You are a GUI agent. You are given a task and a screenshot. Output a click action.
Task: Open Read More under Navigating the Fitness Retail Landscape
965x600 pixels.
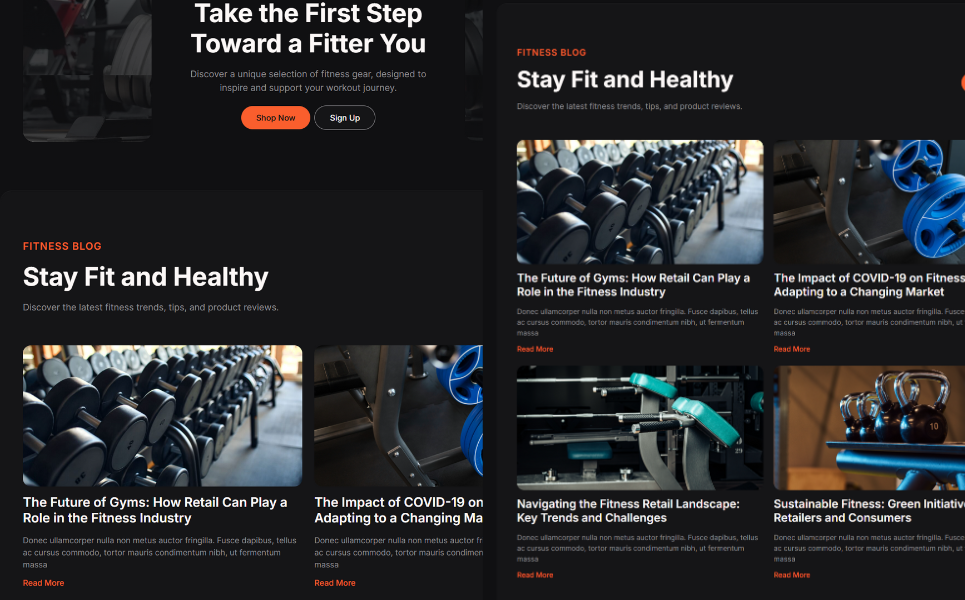coord(535,575)
